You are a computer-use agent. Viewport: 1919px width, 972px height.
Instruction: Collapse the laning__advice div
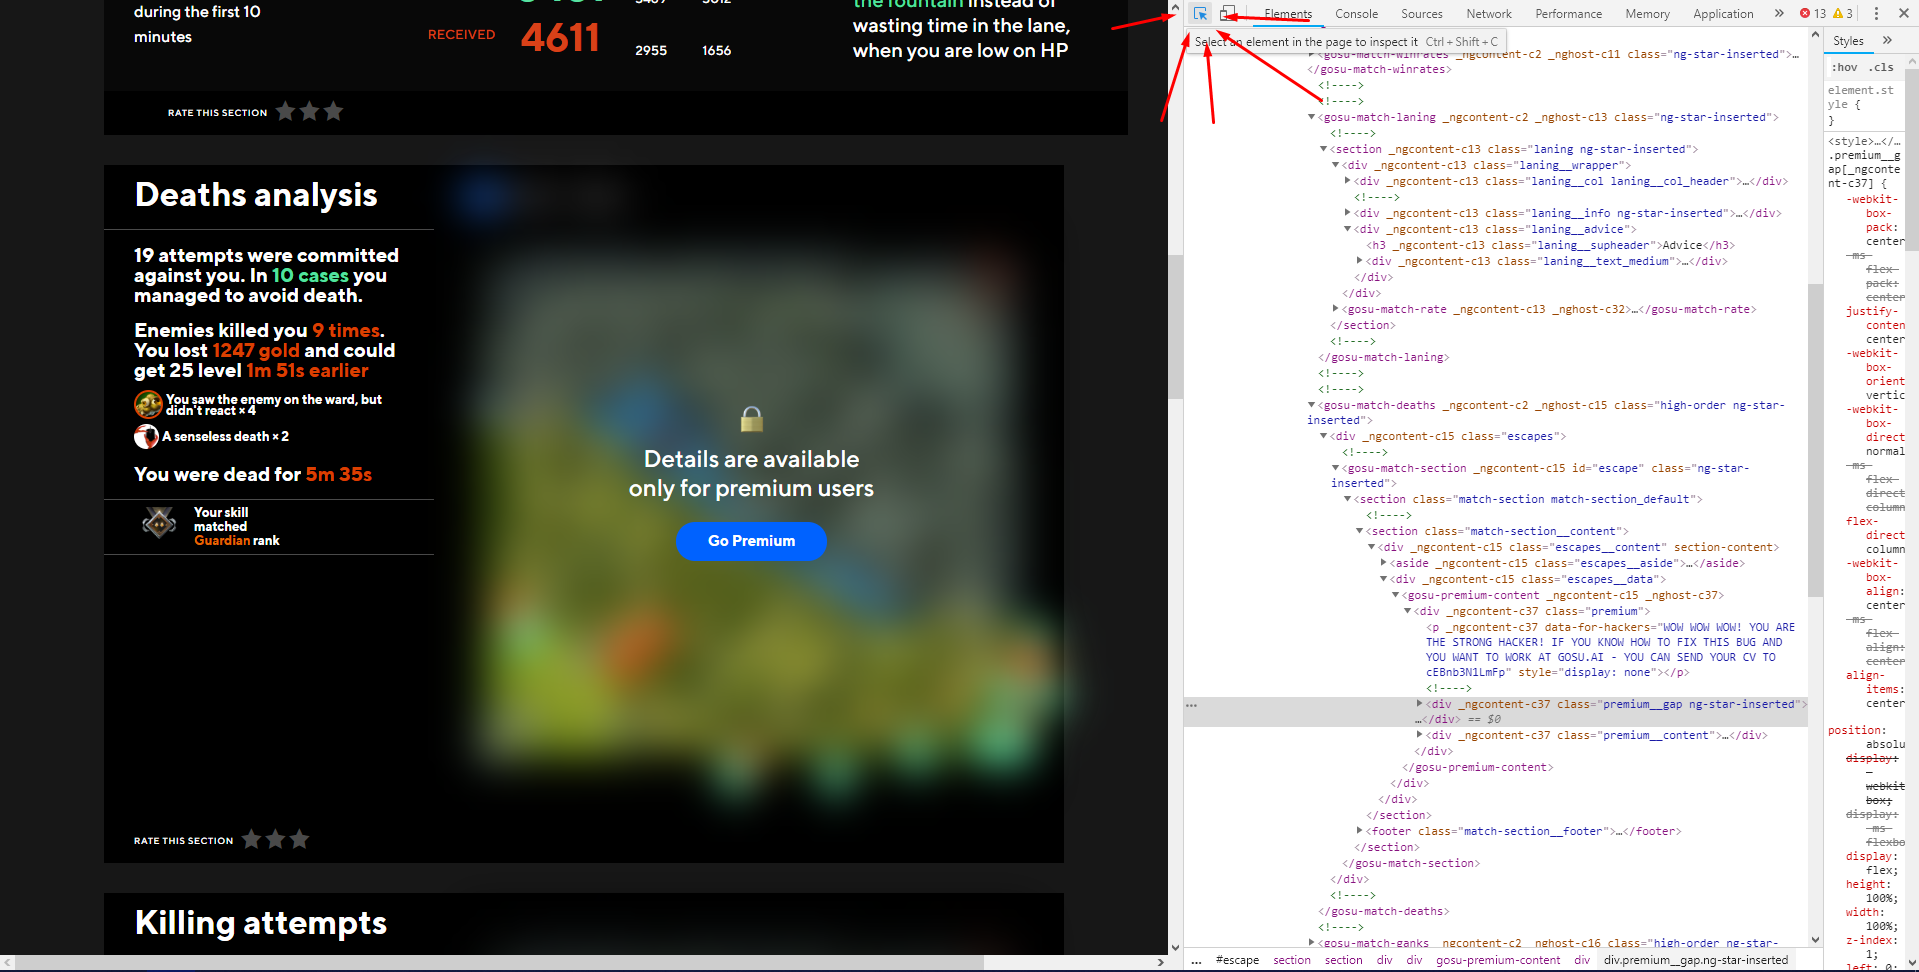1347,230
